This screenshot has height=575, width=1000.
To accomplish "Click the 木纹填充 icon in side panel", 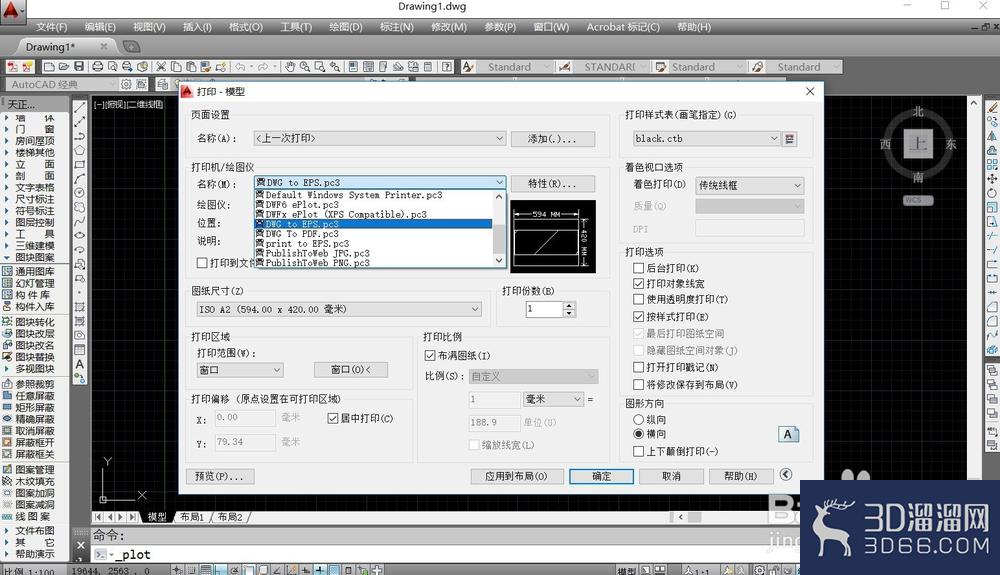I will pyautogui.click(x=8, y=481).
